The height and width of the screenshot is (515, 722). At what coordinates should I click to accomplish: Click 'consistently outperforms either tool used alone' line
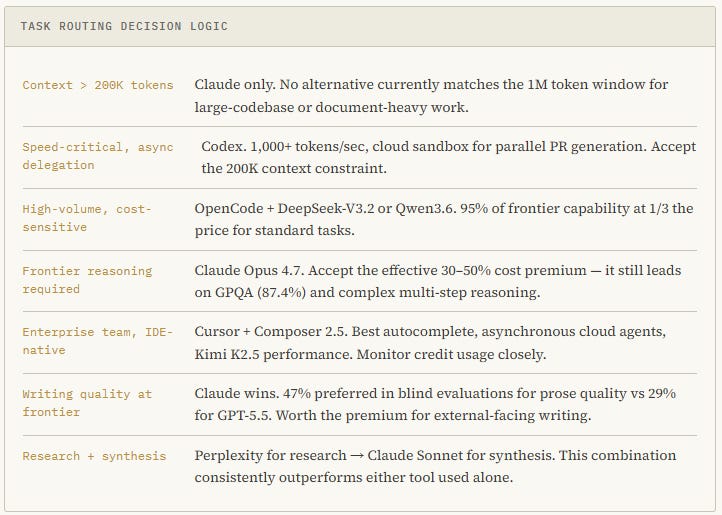[x=354, y=477]
